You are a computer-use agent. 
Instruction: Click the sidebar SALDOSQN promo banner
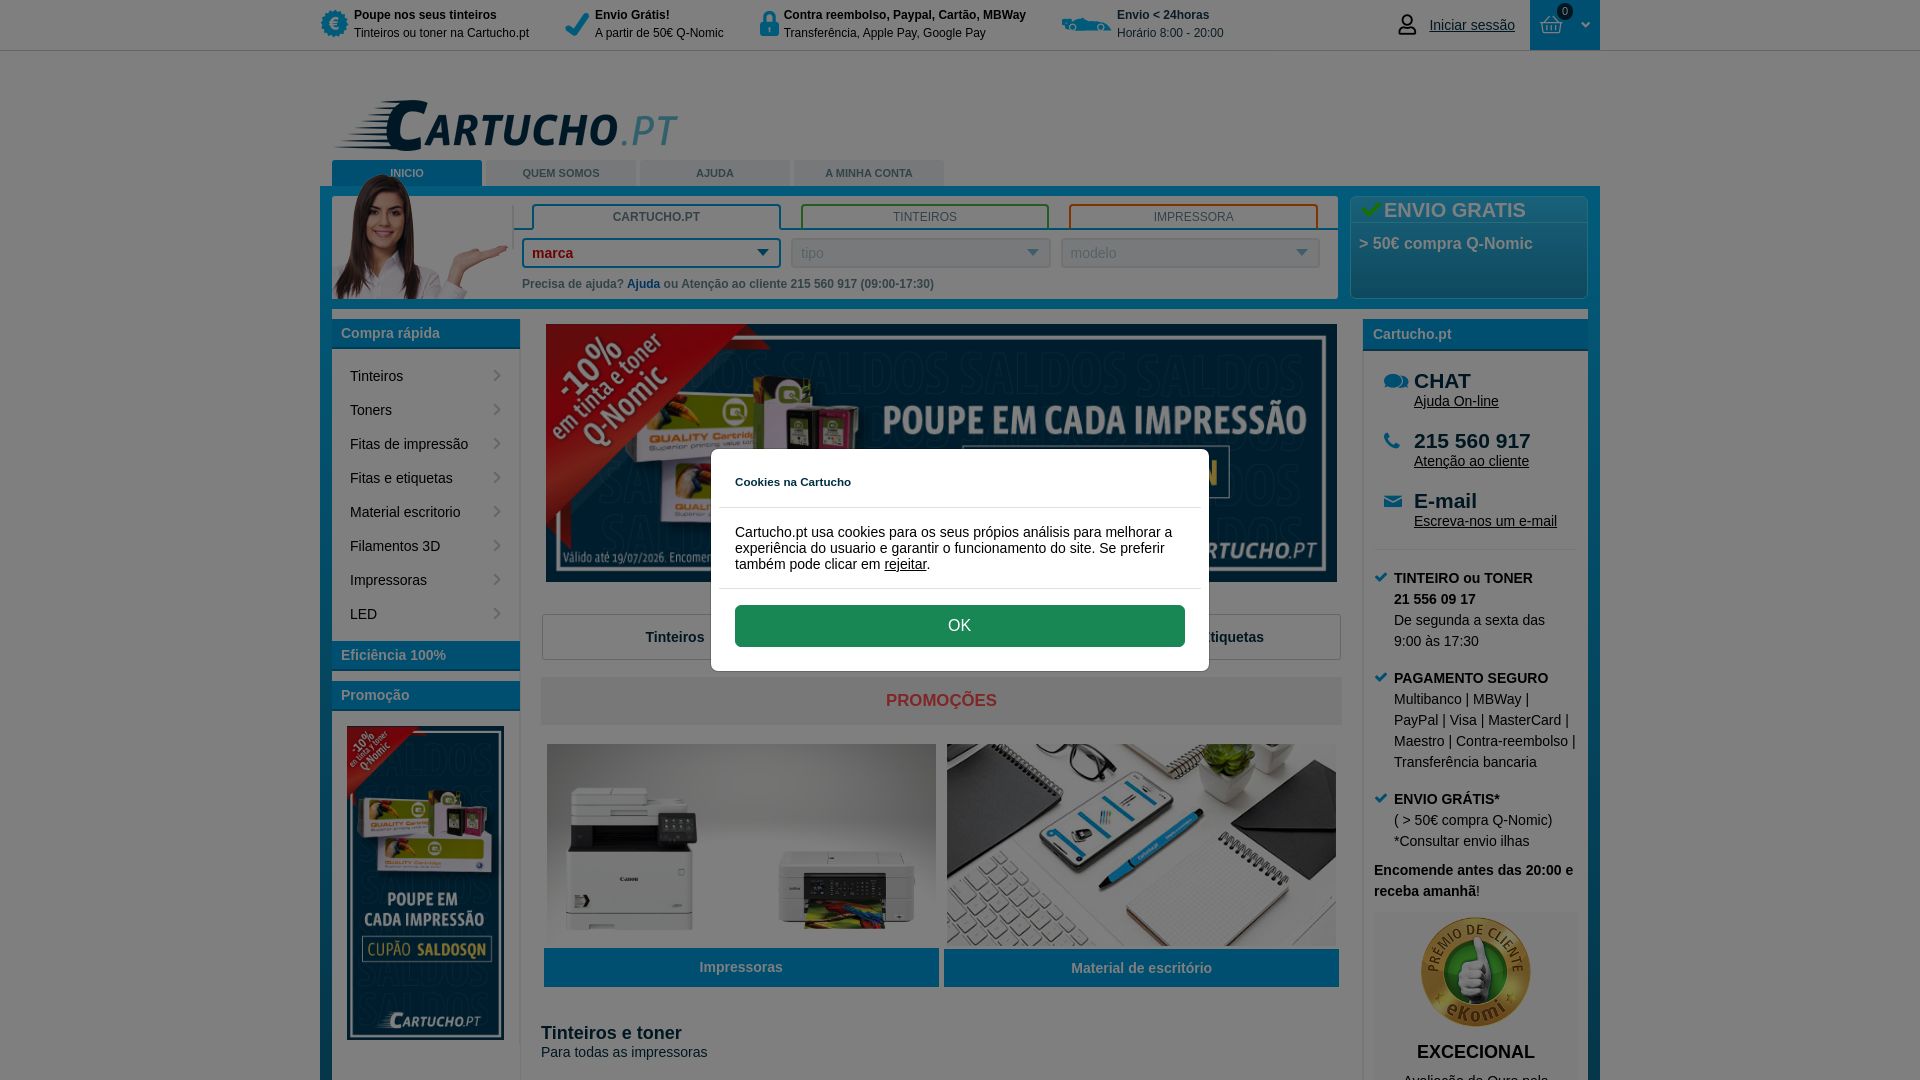click(x=425, y=883)
